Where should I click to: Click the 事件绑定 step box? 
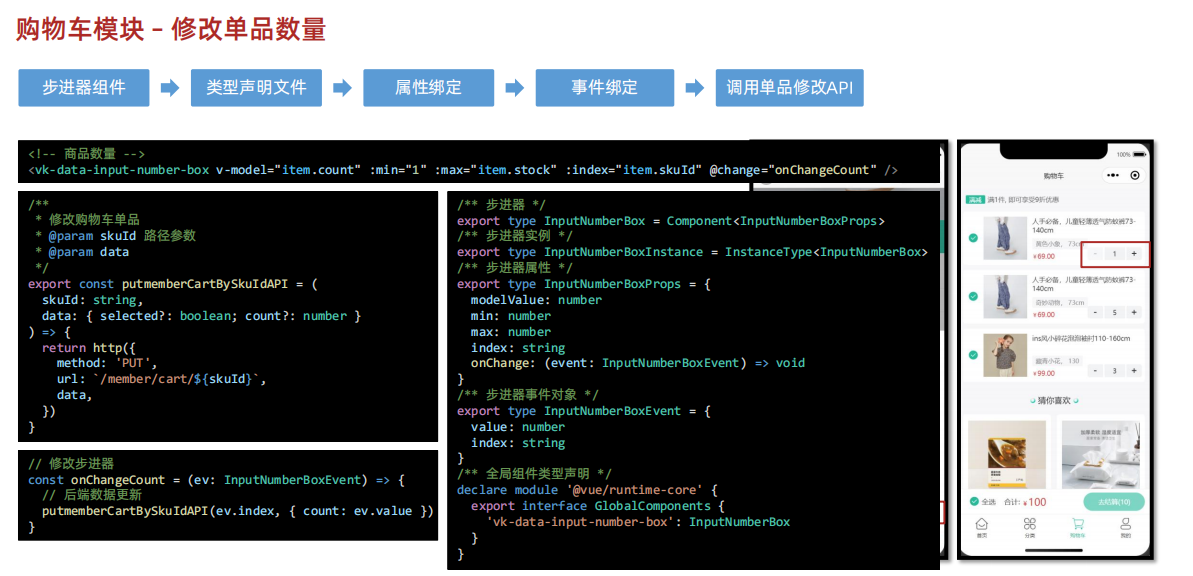click(x=605, y=88)
